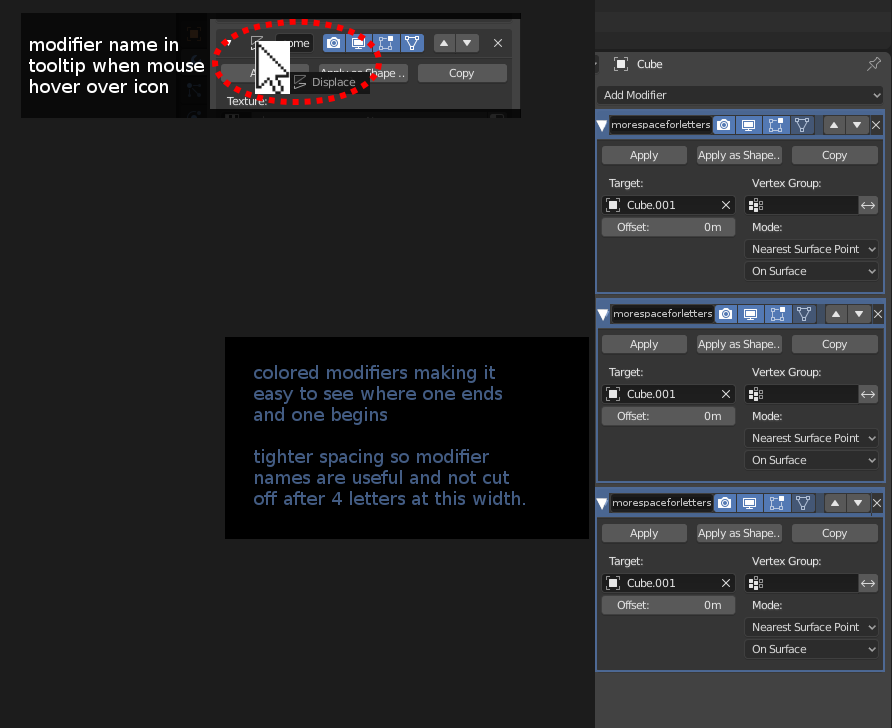Remove the top modifier with its X
The image size is (892, 728).
tap(876, 125)
